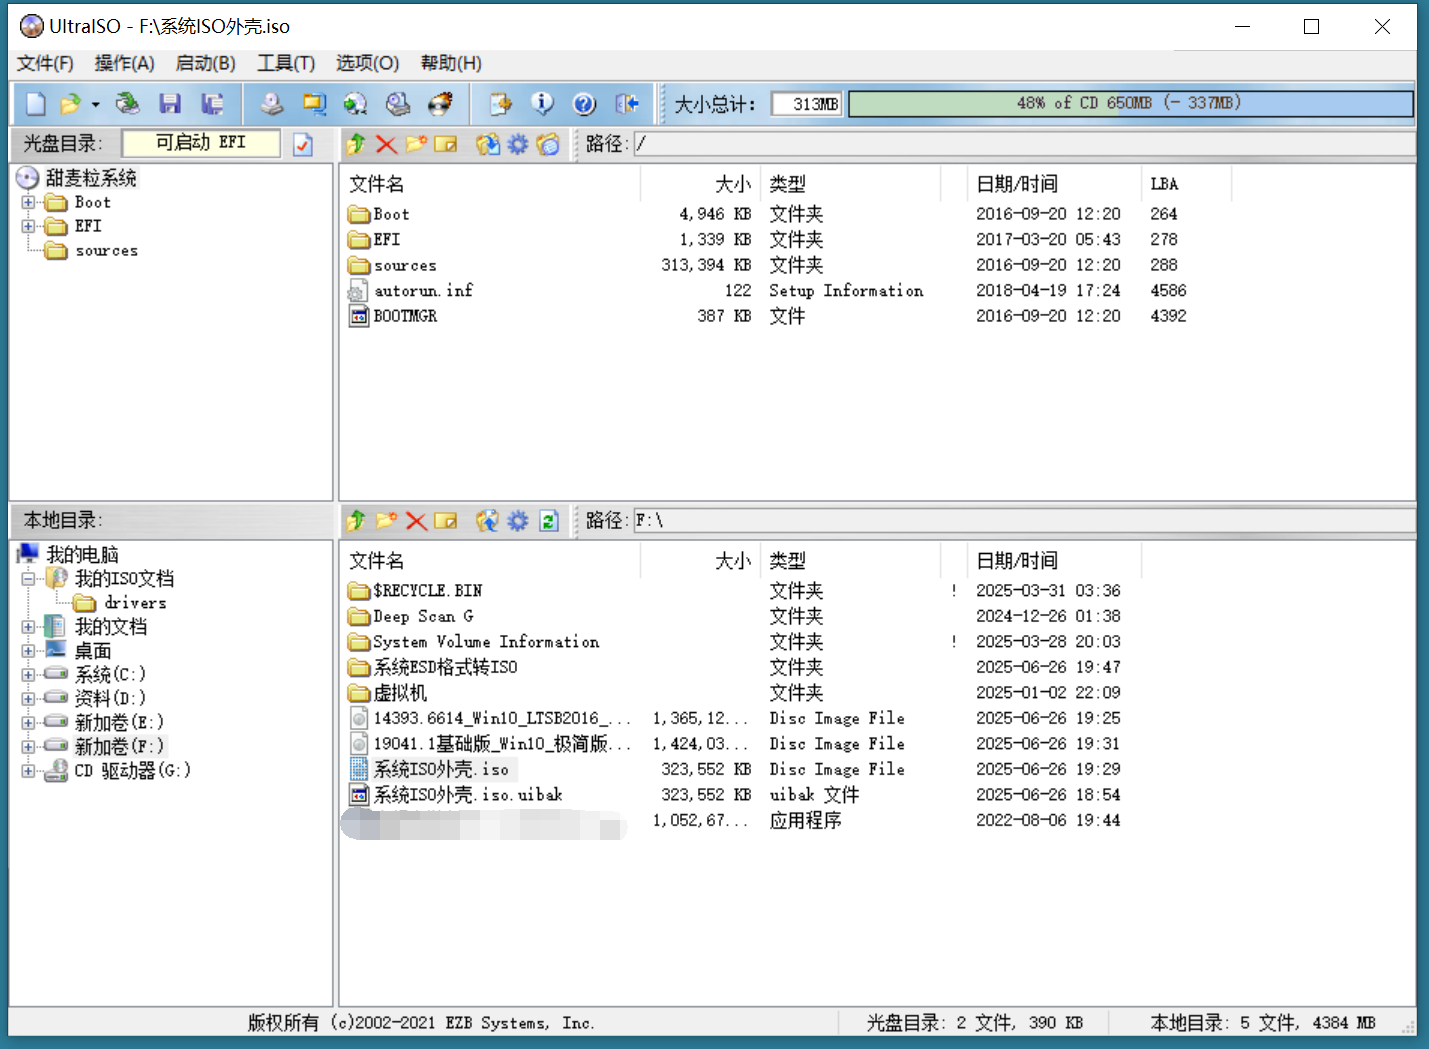Click red X delete icon in local pane
1429x1049 pixels.
tap(416, 521)
